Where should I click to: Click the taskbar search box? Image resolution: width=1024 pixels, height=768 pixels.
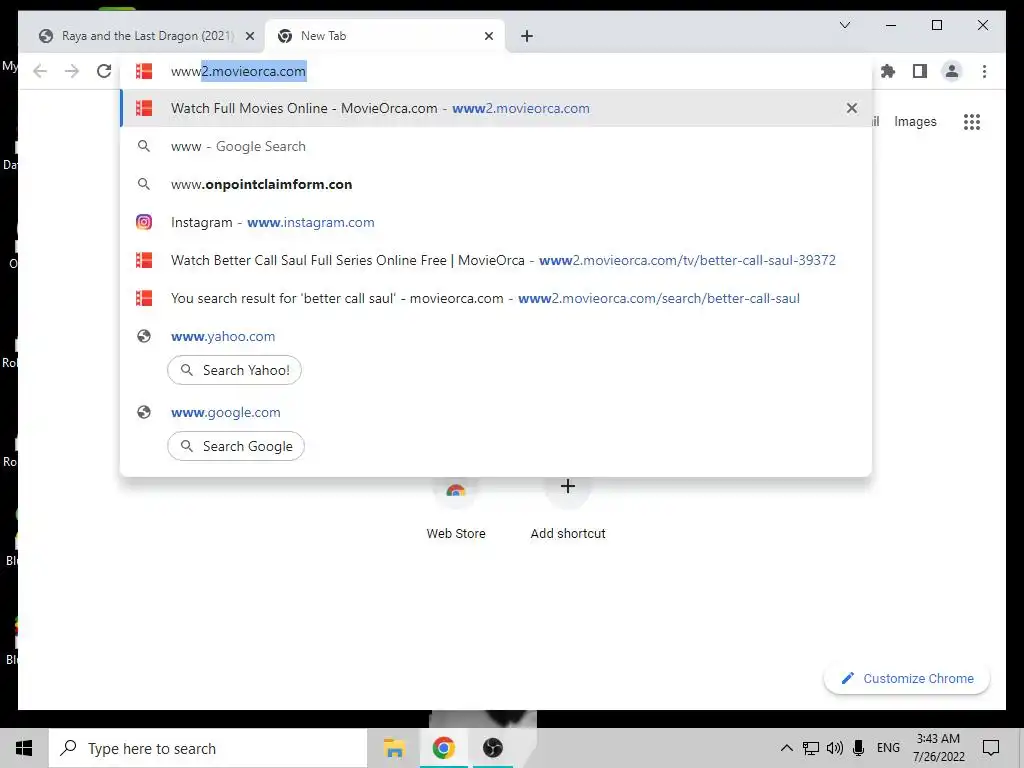pos(208,748)
